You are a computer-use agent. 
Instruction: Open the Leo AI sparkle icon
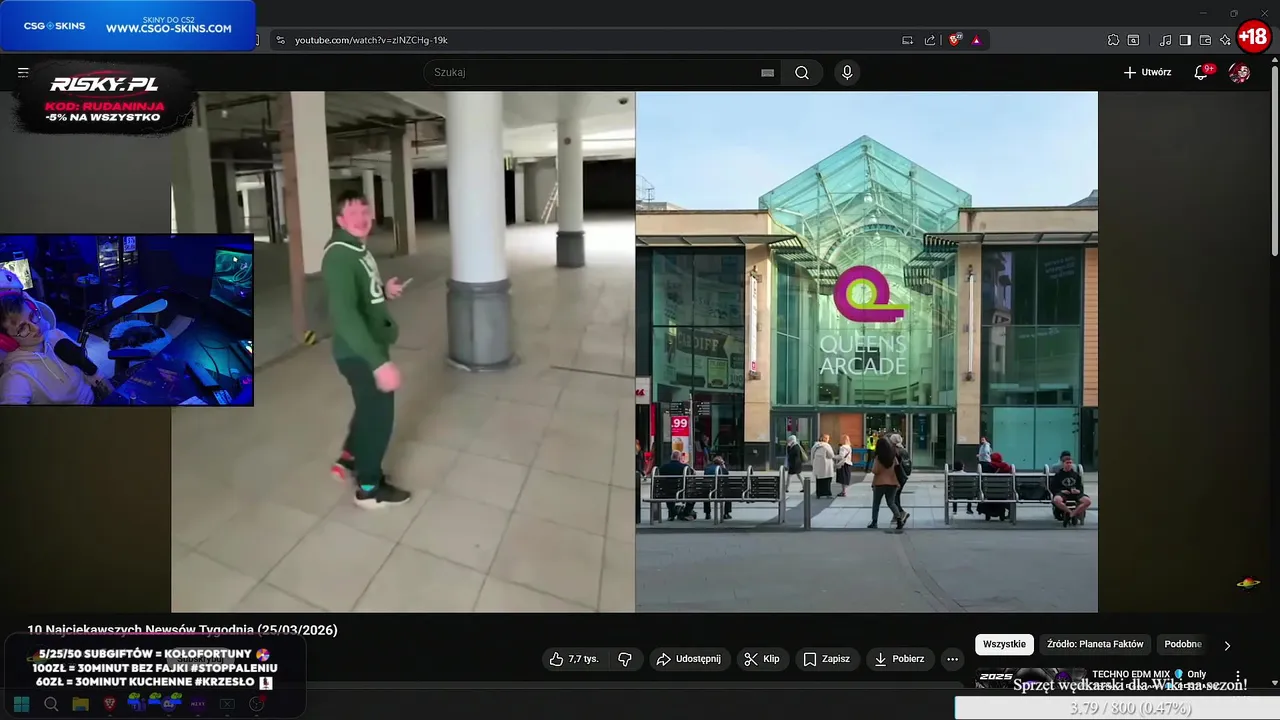(1225, 40)
